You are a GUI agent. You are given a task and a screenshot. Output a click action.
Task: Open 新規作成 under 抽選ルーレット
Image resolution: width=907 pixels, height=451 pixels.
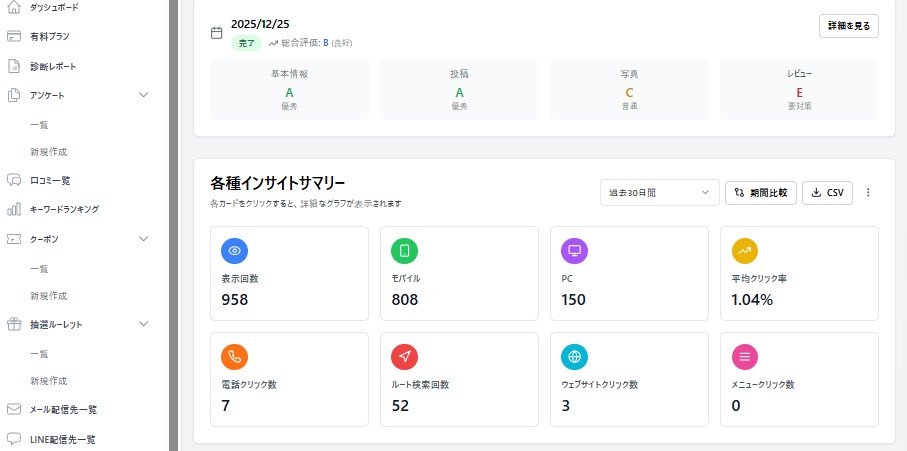49,381
